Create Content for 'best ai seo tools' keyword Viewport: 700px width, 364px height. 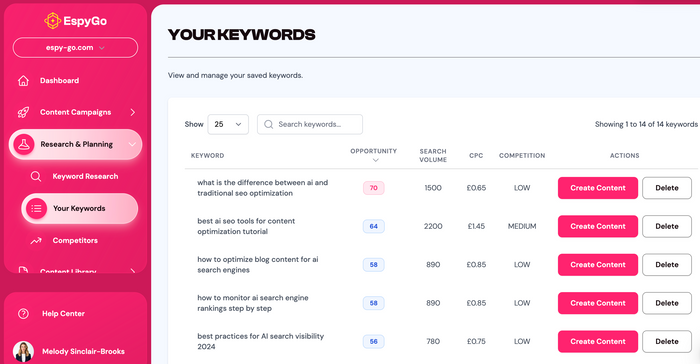pyautogui.click(x=598, y=226)
